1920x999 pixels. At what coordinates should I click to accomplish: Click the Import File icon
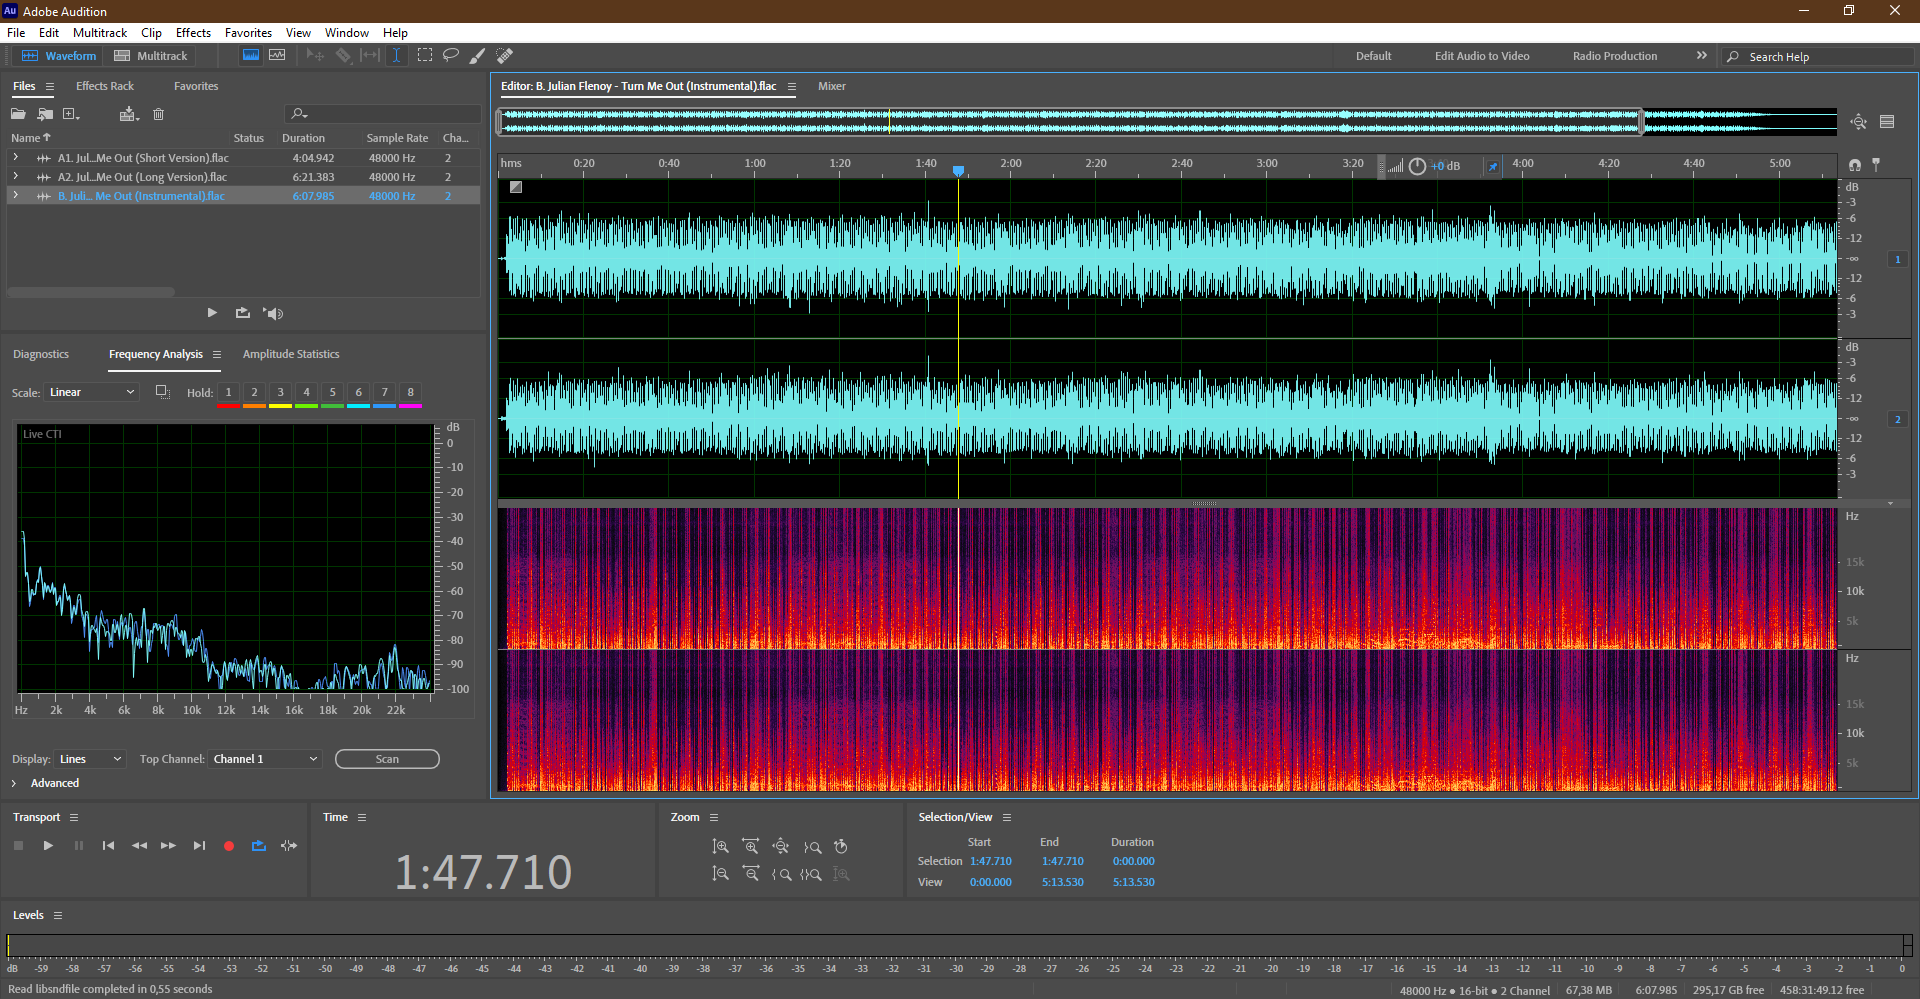click(45, 114)
